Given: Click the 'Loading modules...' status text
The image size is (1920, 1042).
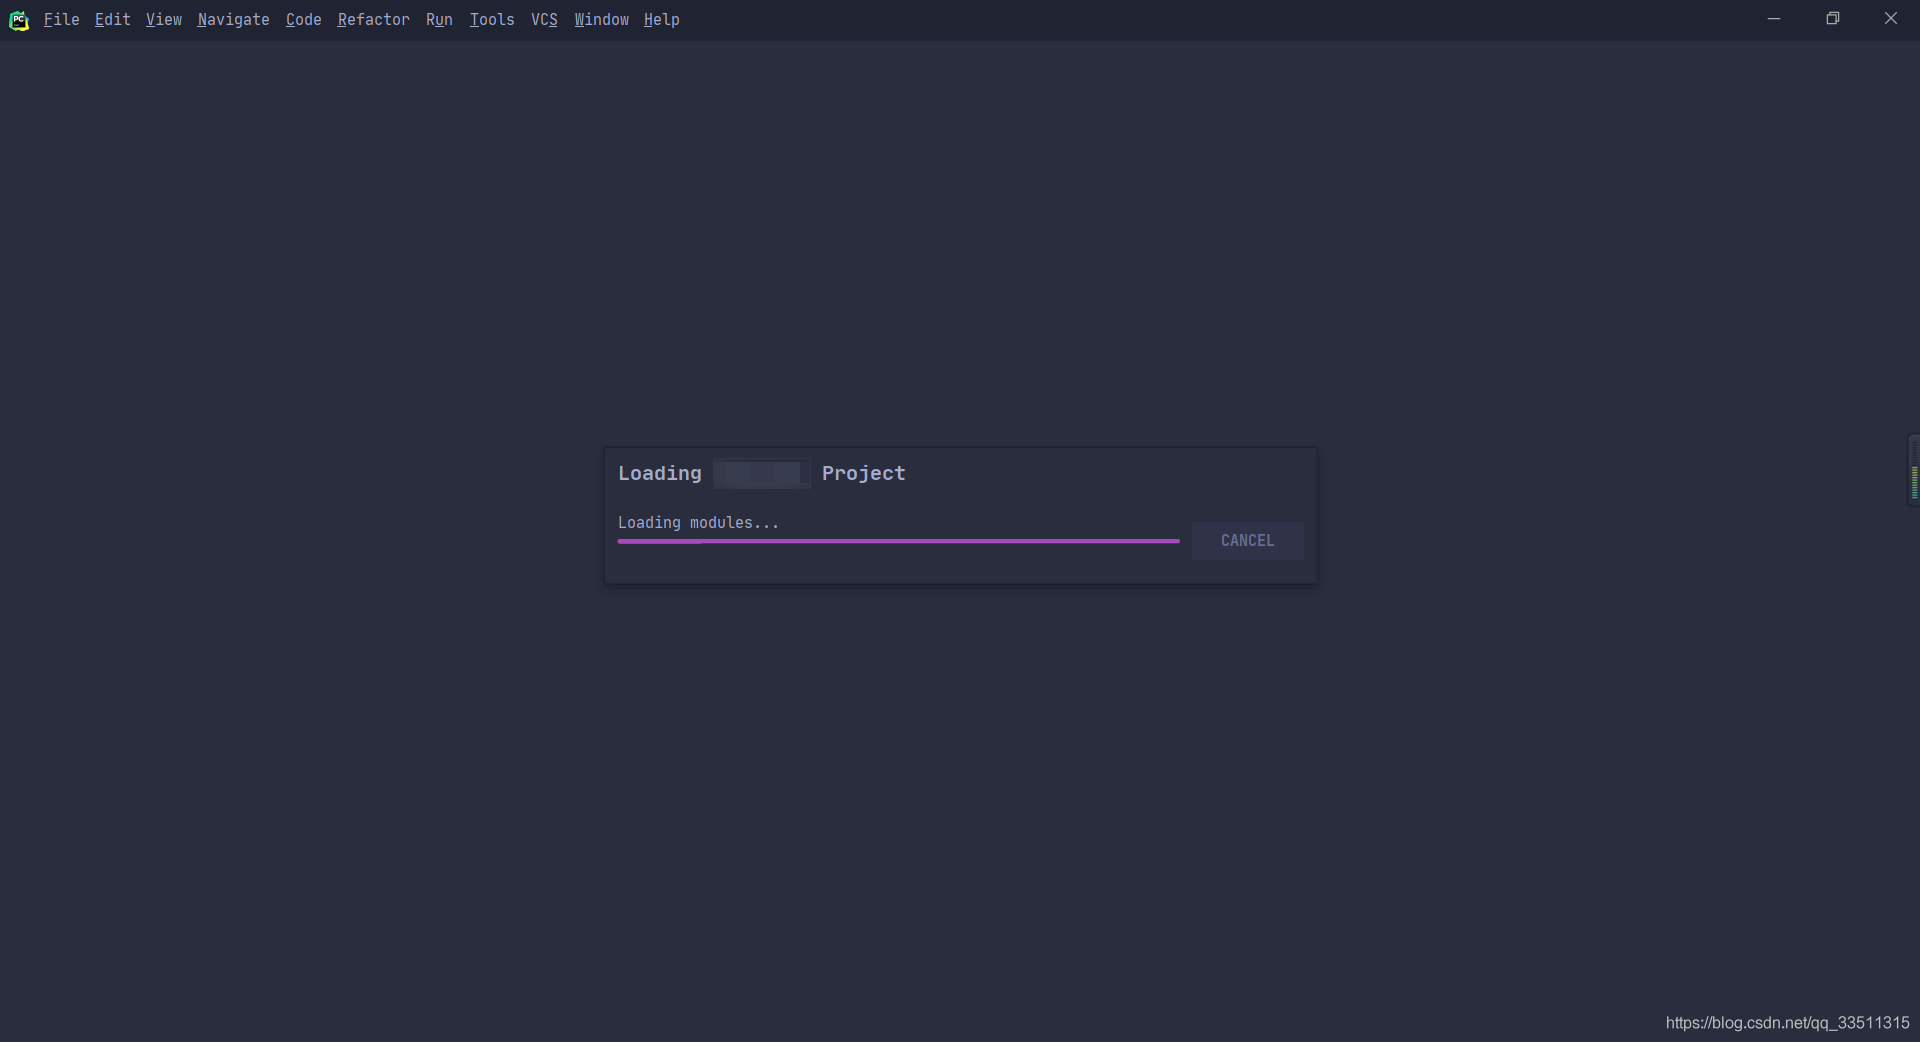Looking at the screenshot, I should [698, 523].
